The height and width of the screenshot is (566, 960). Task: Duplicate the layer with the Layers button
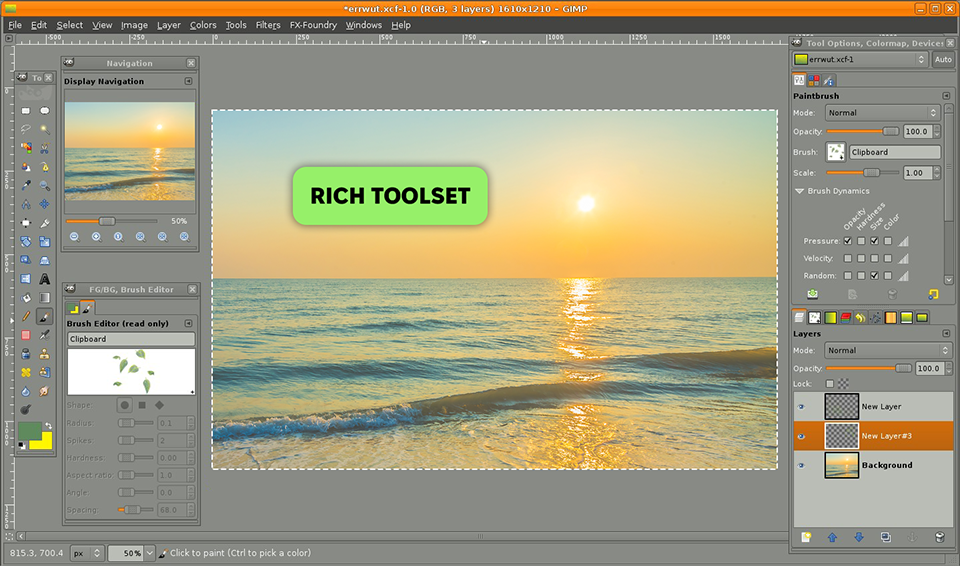pyautogui.click(x=885, y=537)
